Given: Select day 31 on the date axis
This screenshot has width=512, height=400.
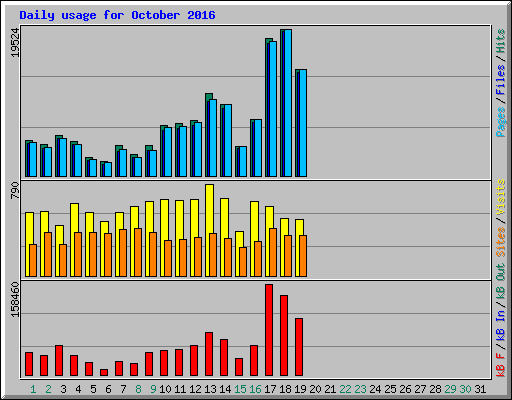Looking at the screenshot, I should (x=480, y=389).
